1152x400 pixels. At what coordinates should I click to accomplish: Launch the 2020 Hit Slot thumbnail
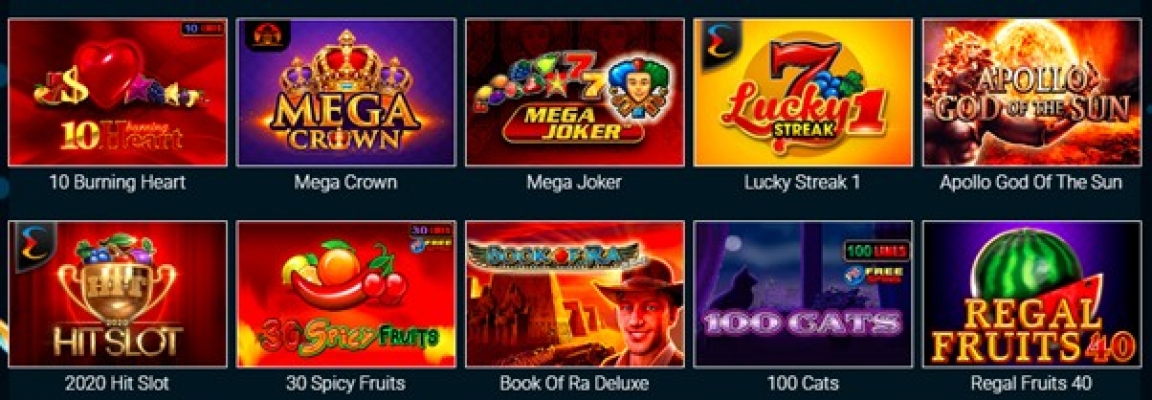[x=117, y=293]
